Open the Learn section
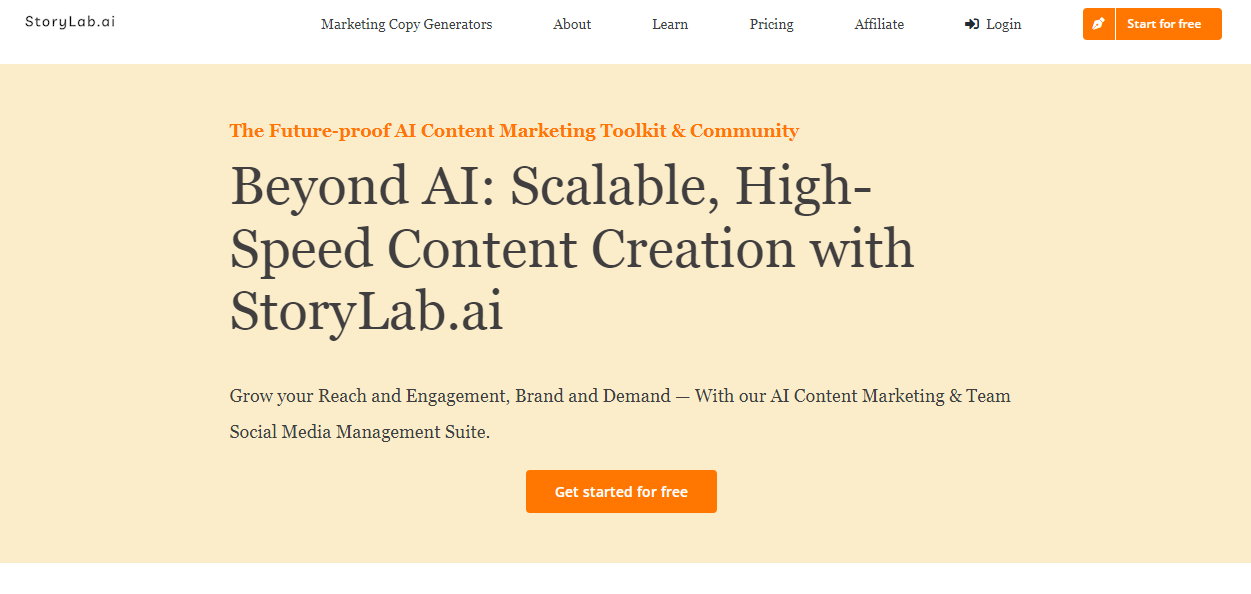 point(669,24)
